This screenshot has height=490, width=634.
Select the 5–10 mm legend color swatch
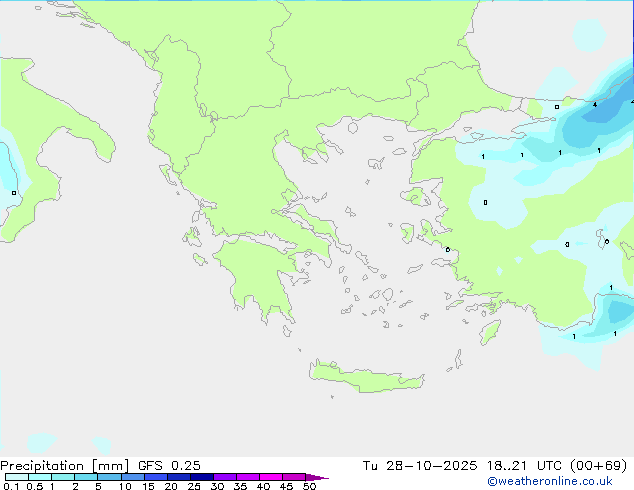click(109, 477)
